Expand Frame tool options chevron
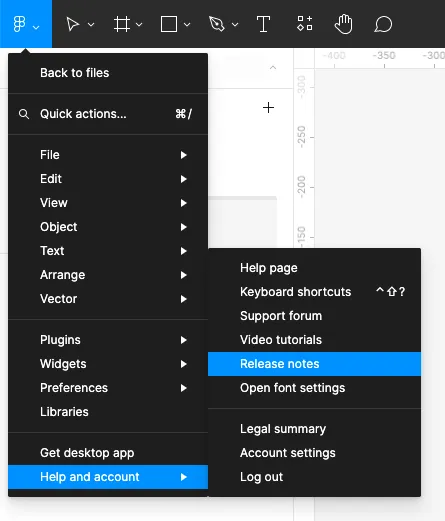This screenshot has width=445, height=521. [x=139, y=24]
